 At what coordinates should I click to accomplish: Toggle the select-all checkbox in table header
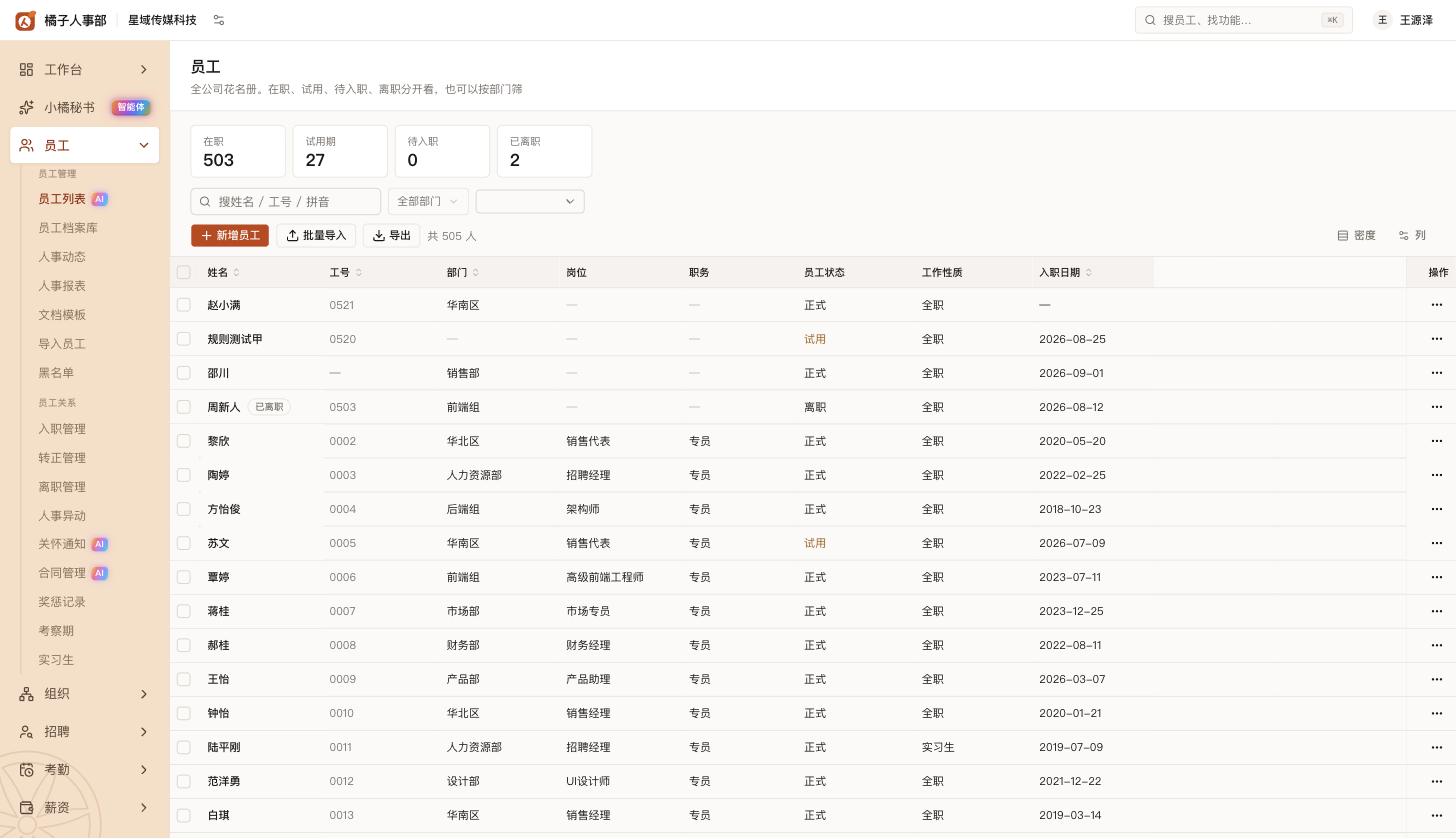tap(184, 272)
